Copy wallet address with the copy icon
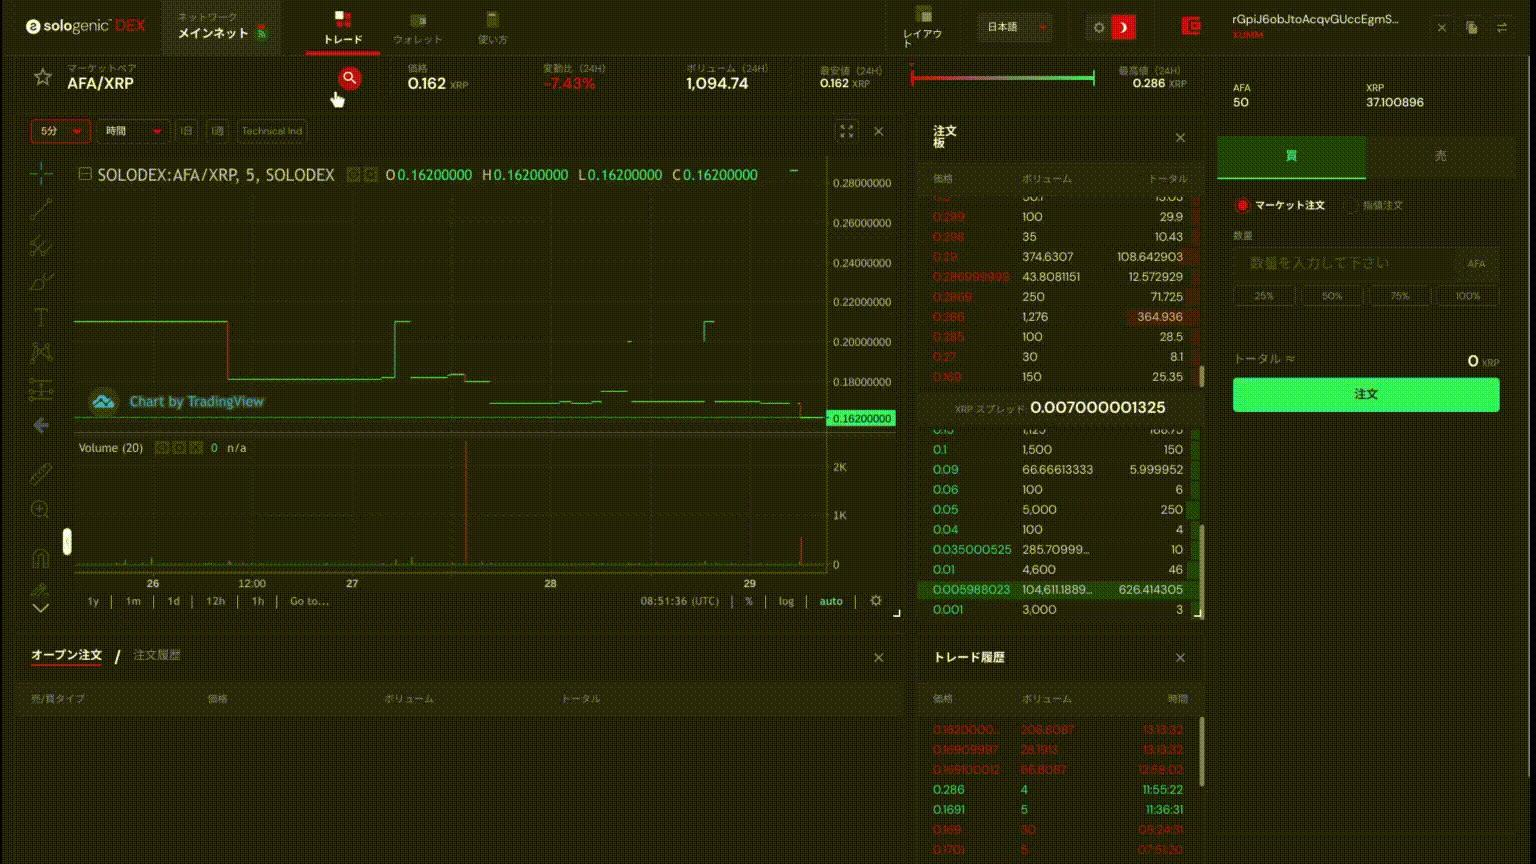This screenshot has height=864, width=1536. [1471, 28]
